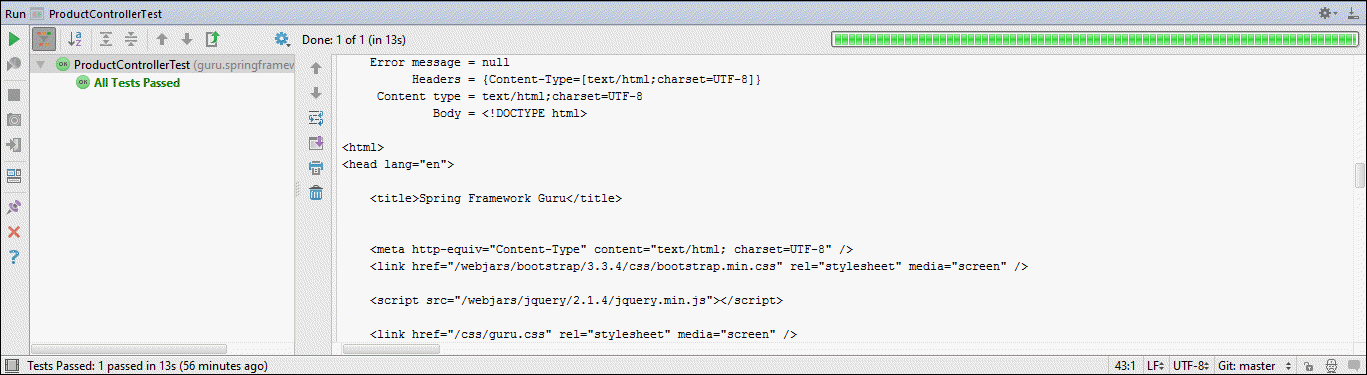Clear console with trash icon
The image size is (1367, 375).
point(316,192)
